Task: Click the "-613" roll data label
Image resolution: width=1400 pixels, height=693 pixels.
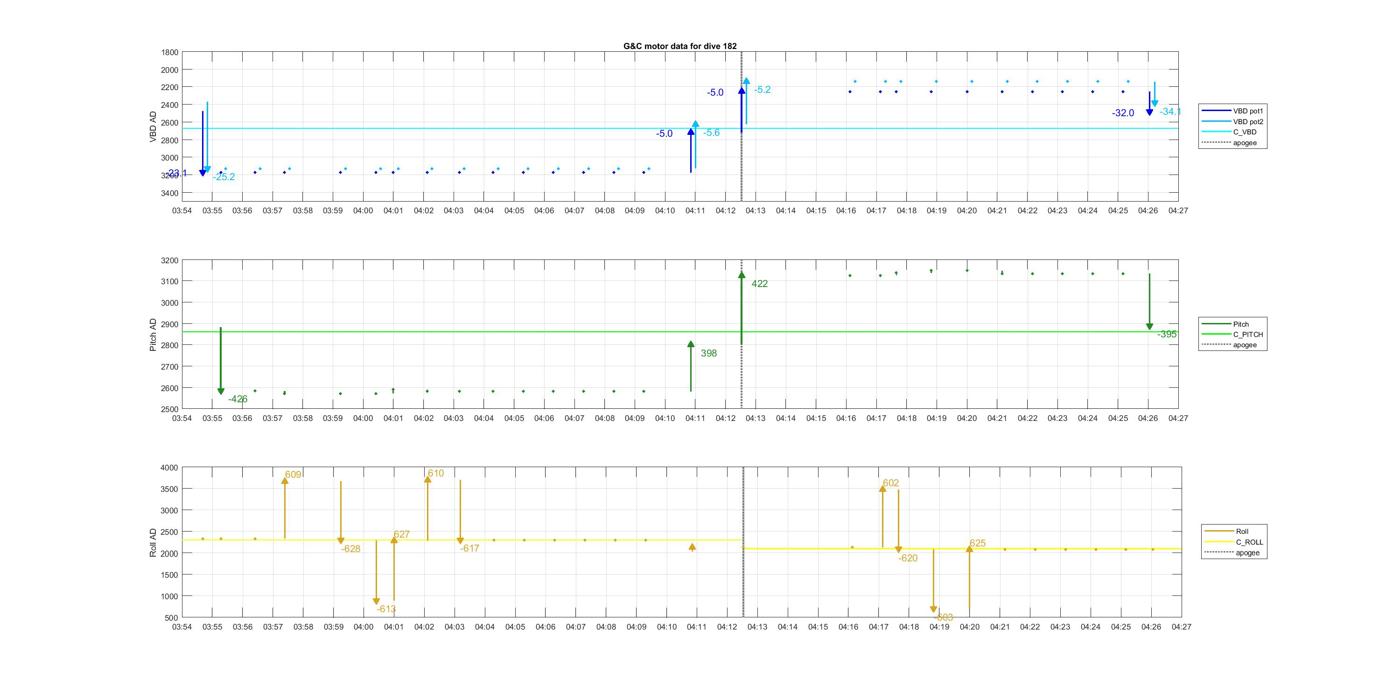Action: pos(387,609)
